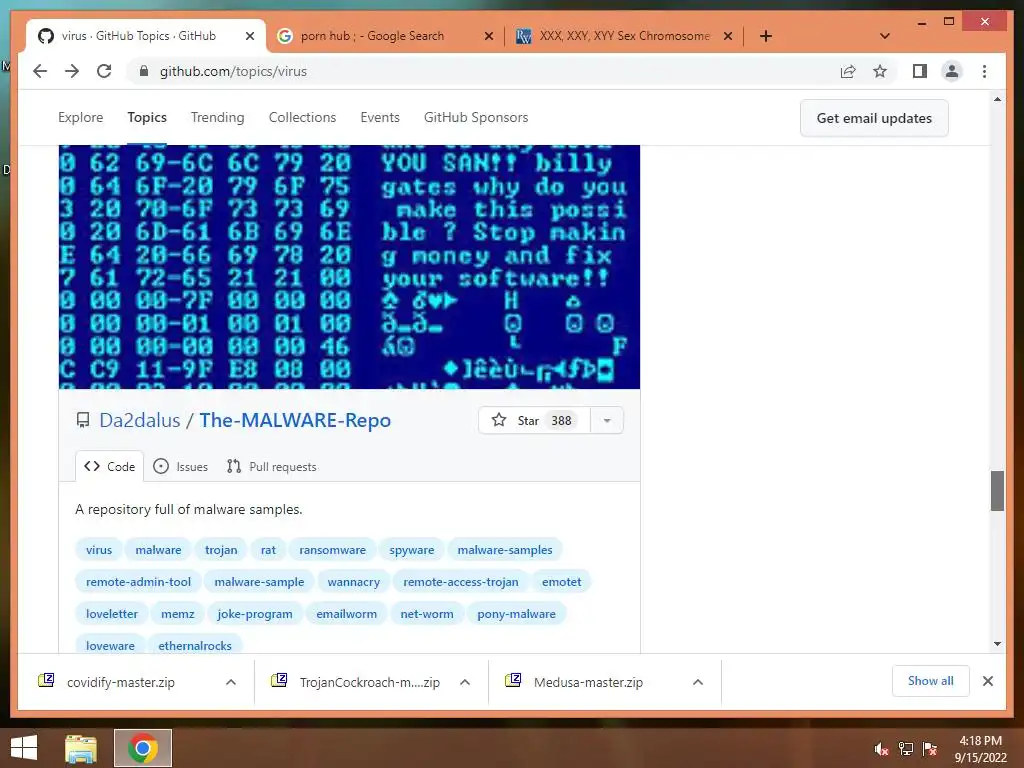Open the malware-sample topic tag
The height and width of the screenshot is (768, 1024).
click(x=259, y=582)
